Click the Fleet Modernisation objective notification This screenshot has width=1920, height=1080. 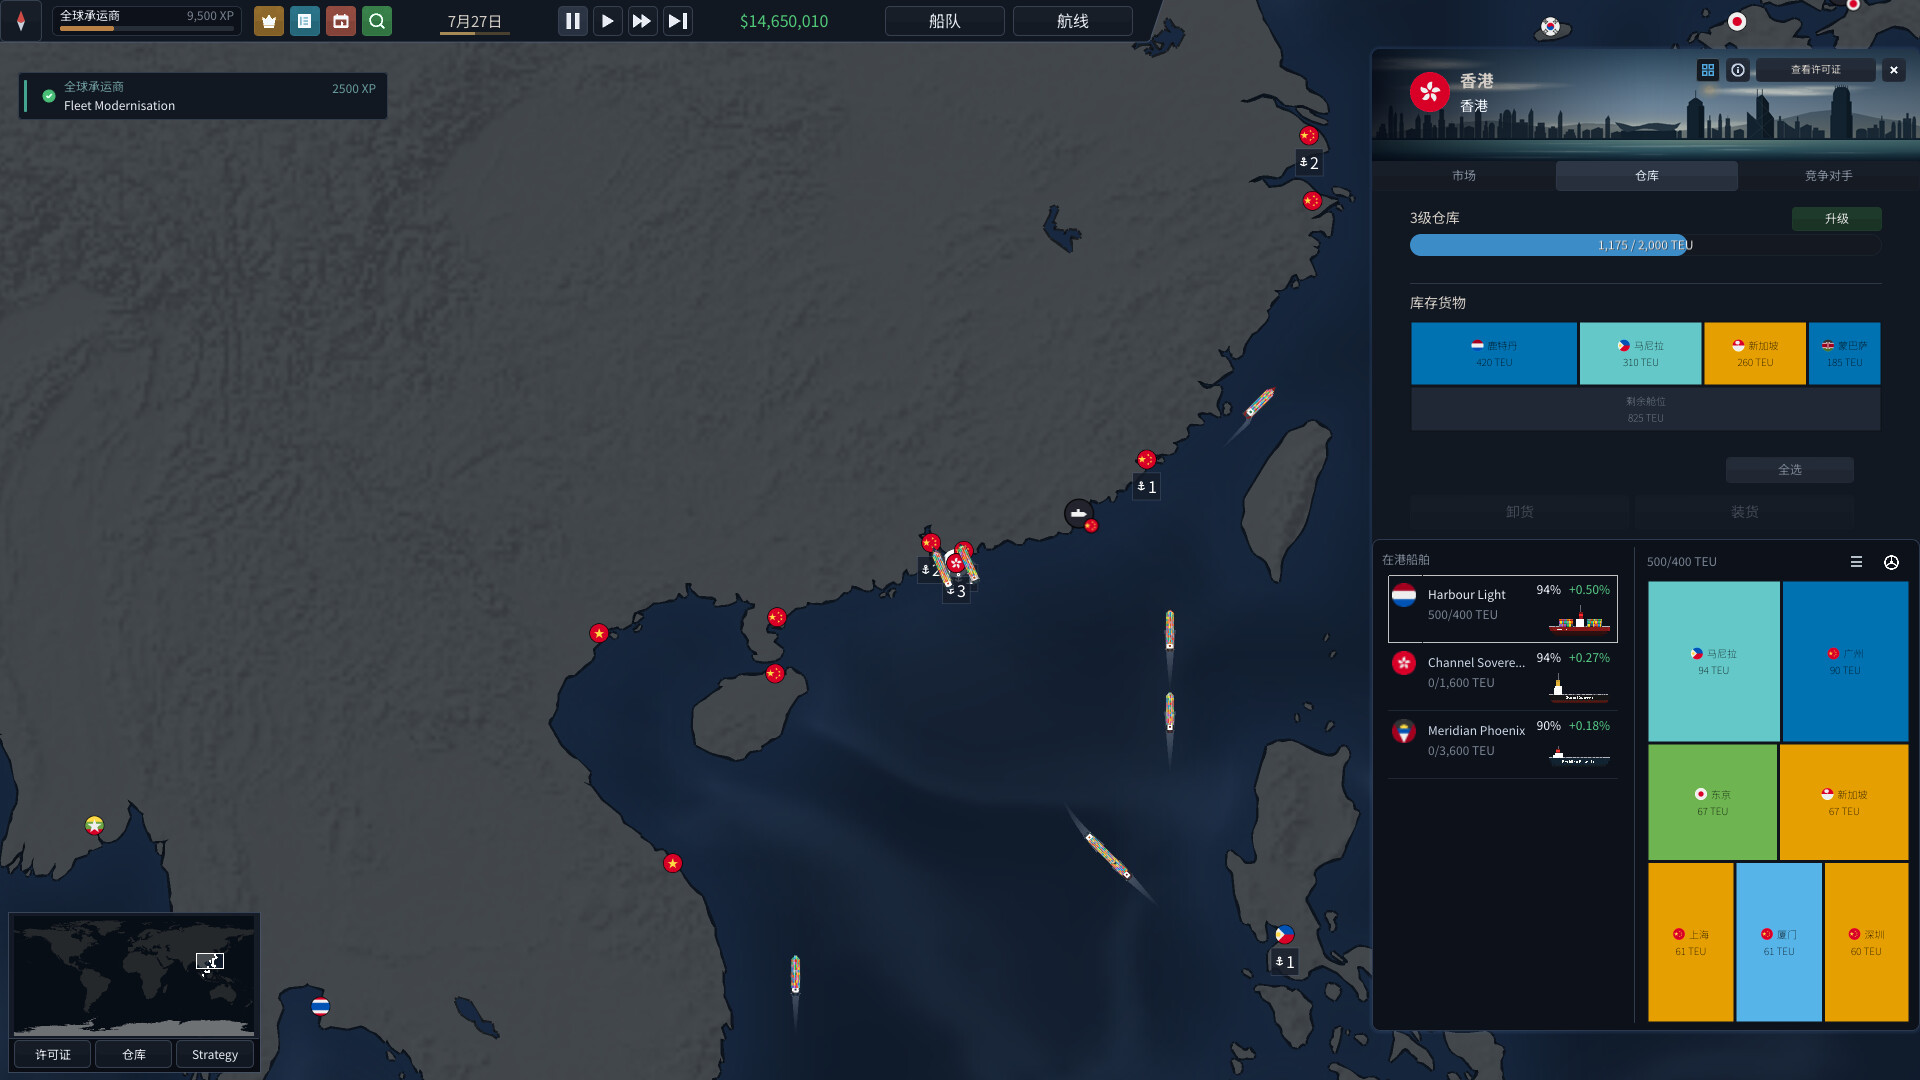(203, 96)
